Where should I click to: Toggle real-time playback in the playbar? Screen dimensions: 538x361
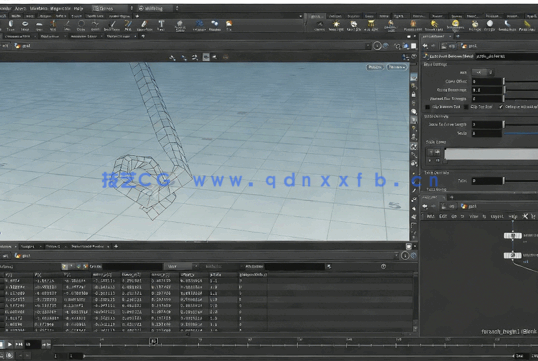coord(9,356)
